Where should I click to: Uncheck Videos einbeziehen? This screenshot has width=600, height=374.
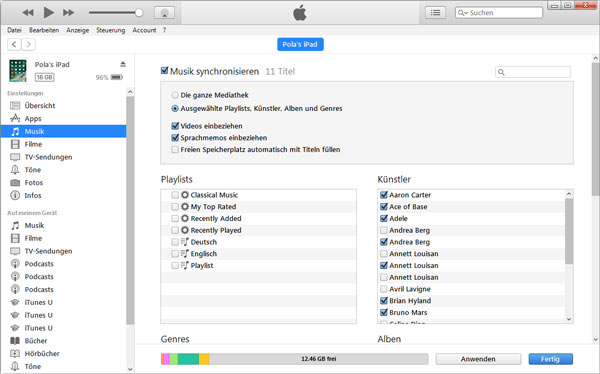(175, 126)
